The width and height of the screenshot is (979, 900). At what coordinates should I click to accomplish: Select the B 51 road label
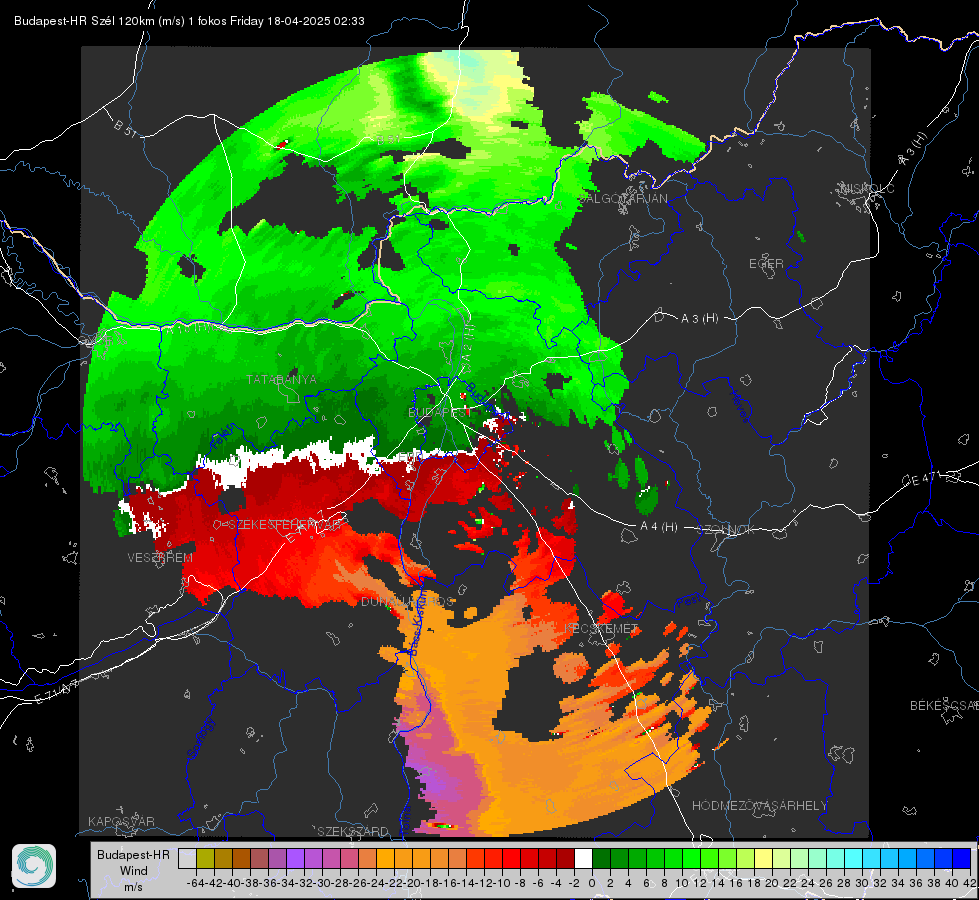[x=125, y=127]
